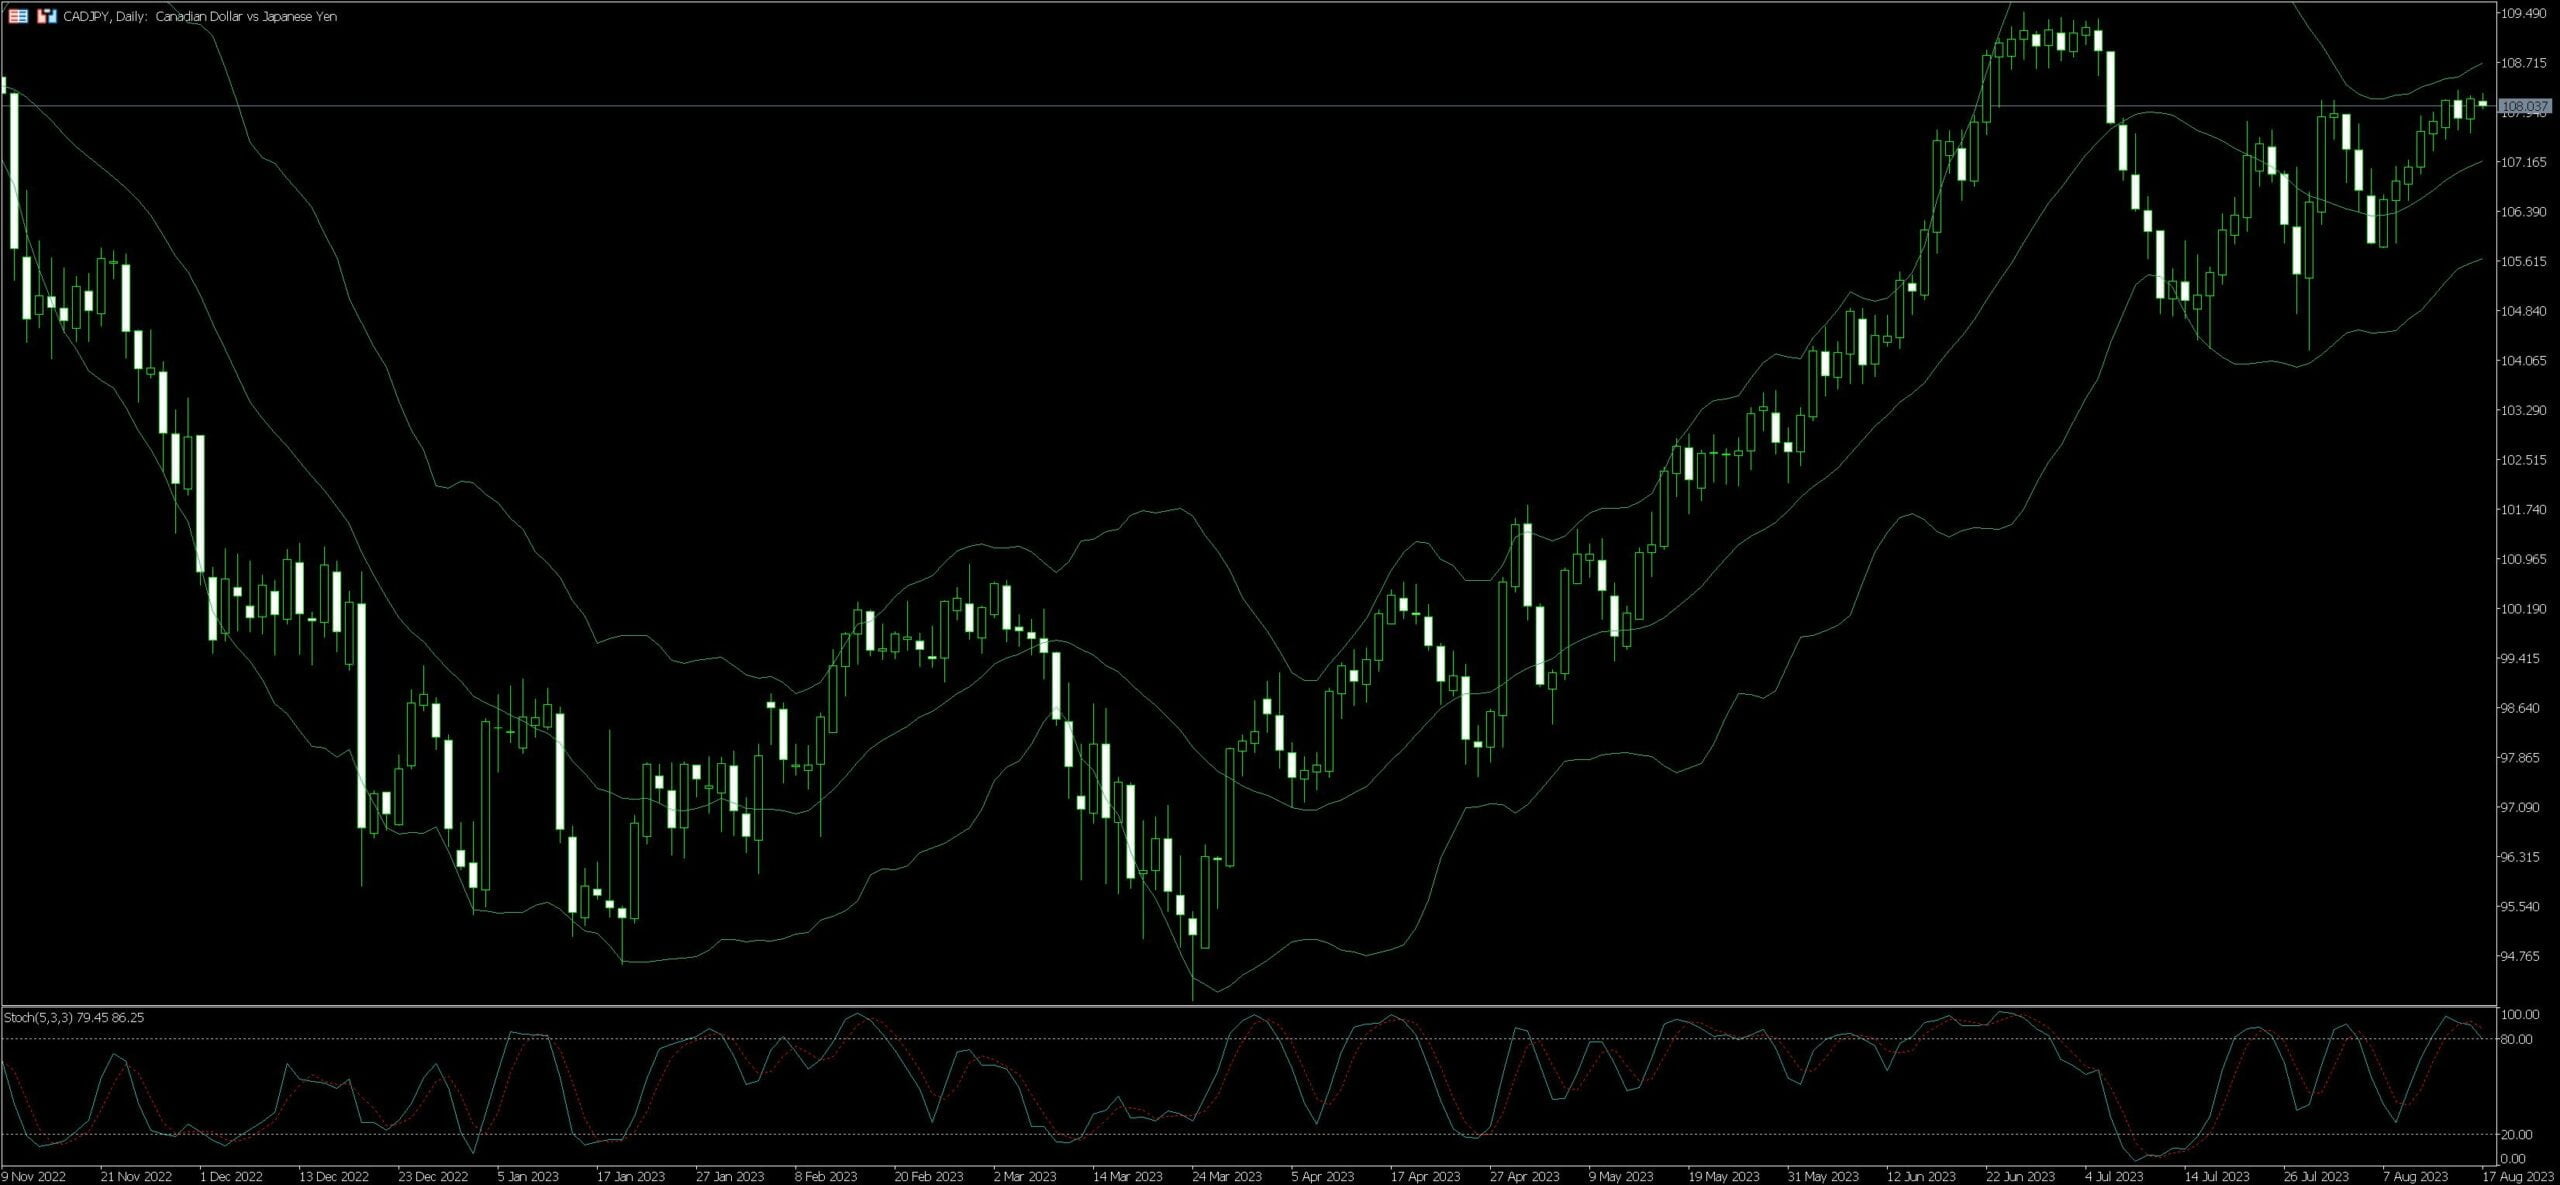Click the 104.065 price scale value
The width and height of the screenshot is (2560, 1185).
click(2524, 360)
